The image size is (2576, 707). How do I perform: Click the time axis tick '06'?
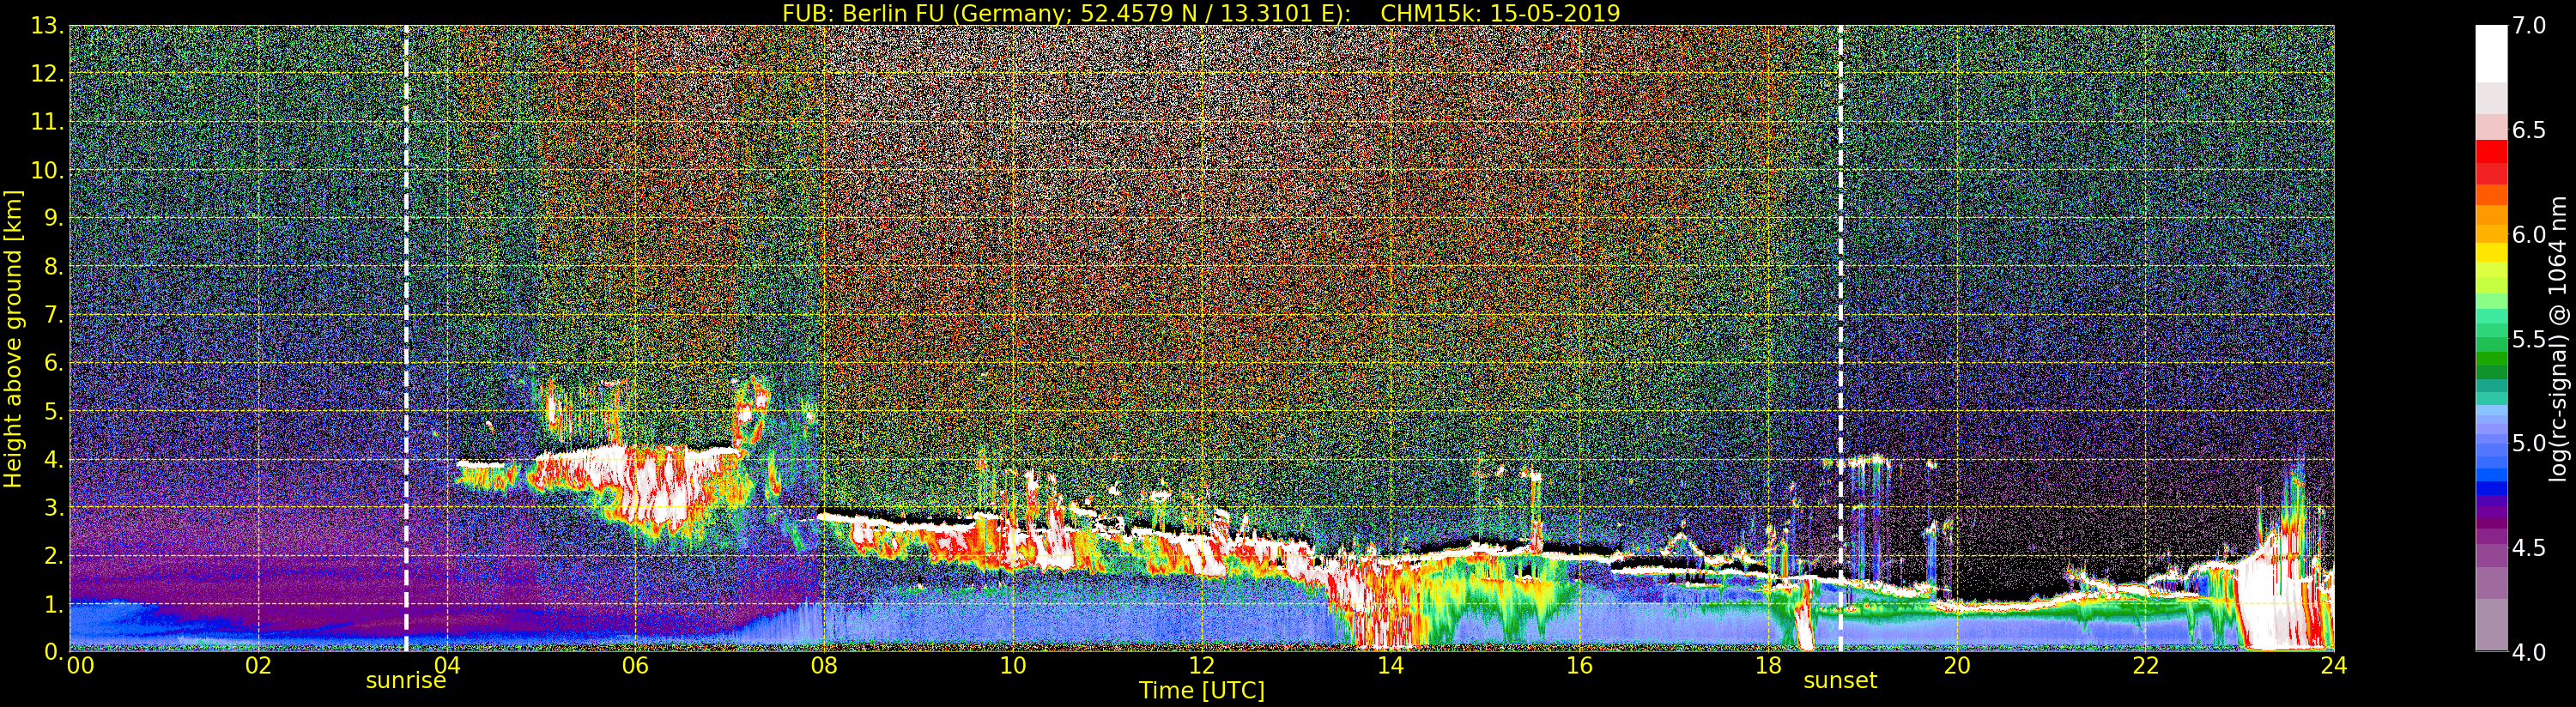[x=636, y=665]
